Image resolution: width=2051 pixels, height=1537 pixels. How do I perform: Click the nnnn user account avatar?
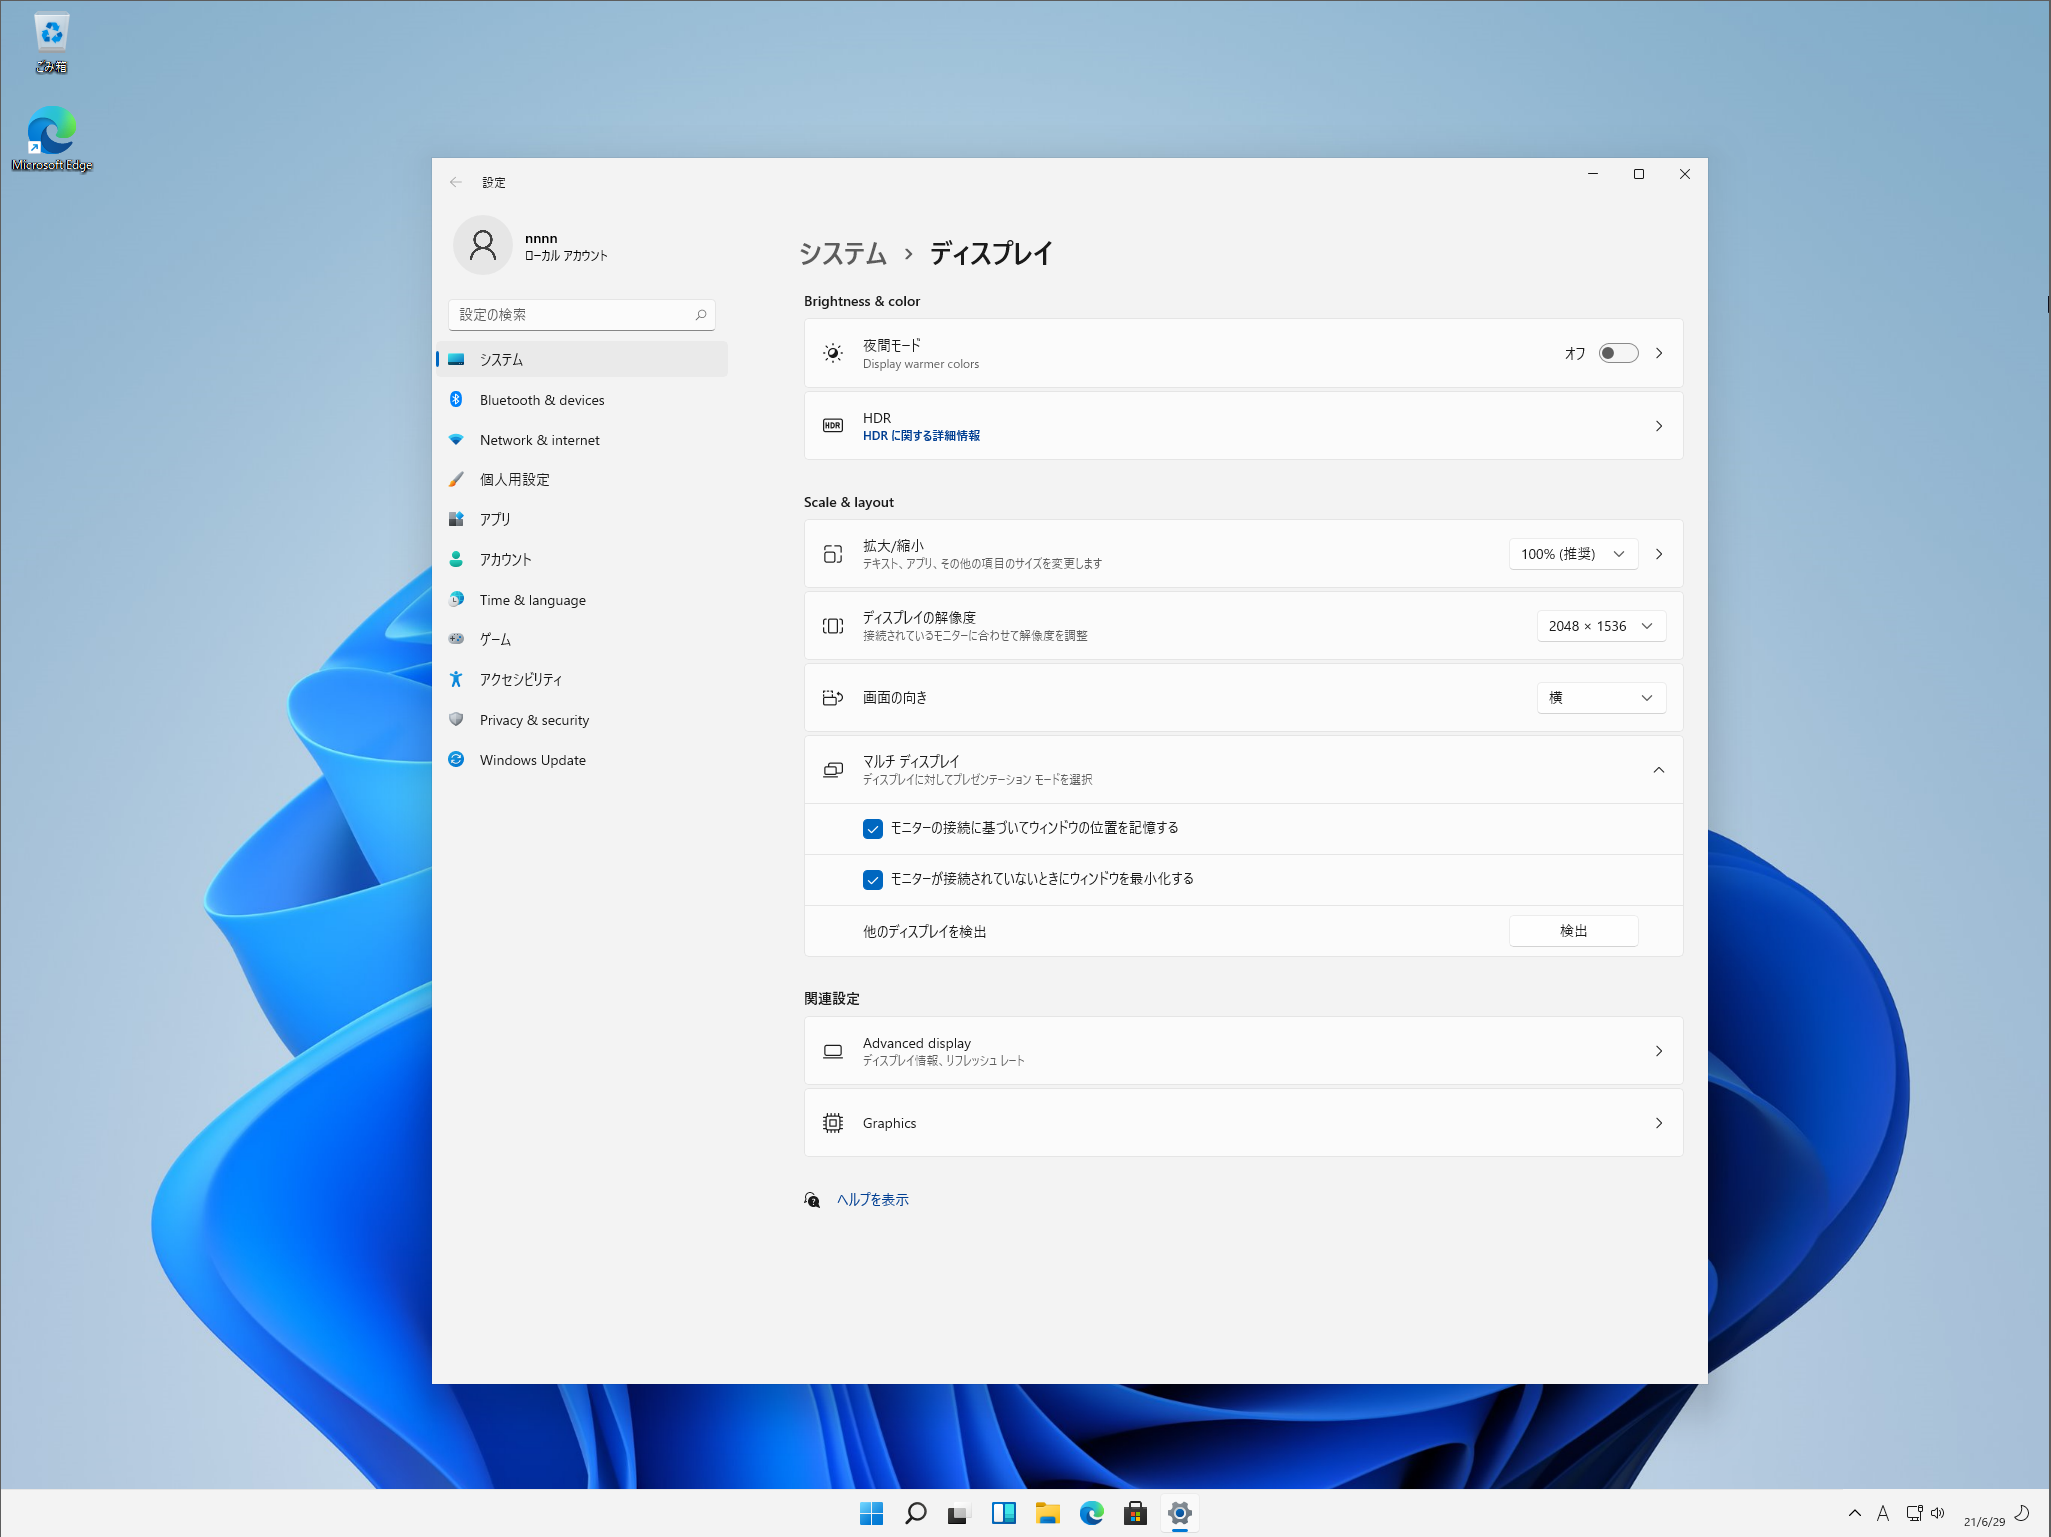483,245
